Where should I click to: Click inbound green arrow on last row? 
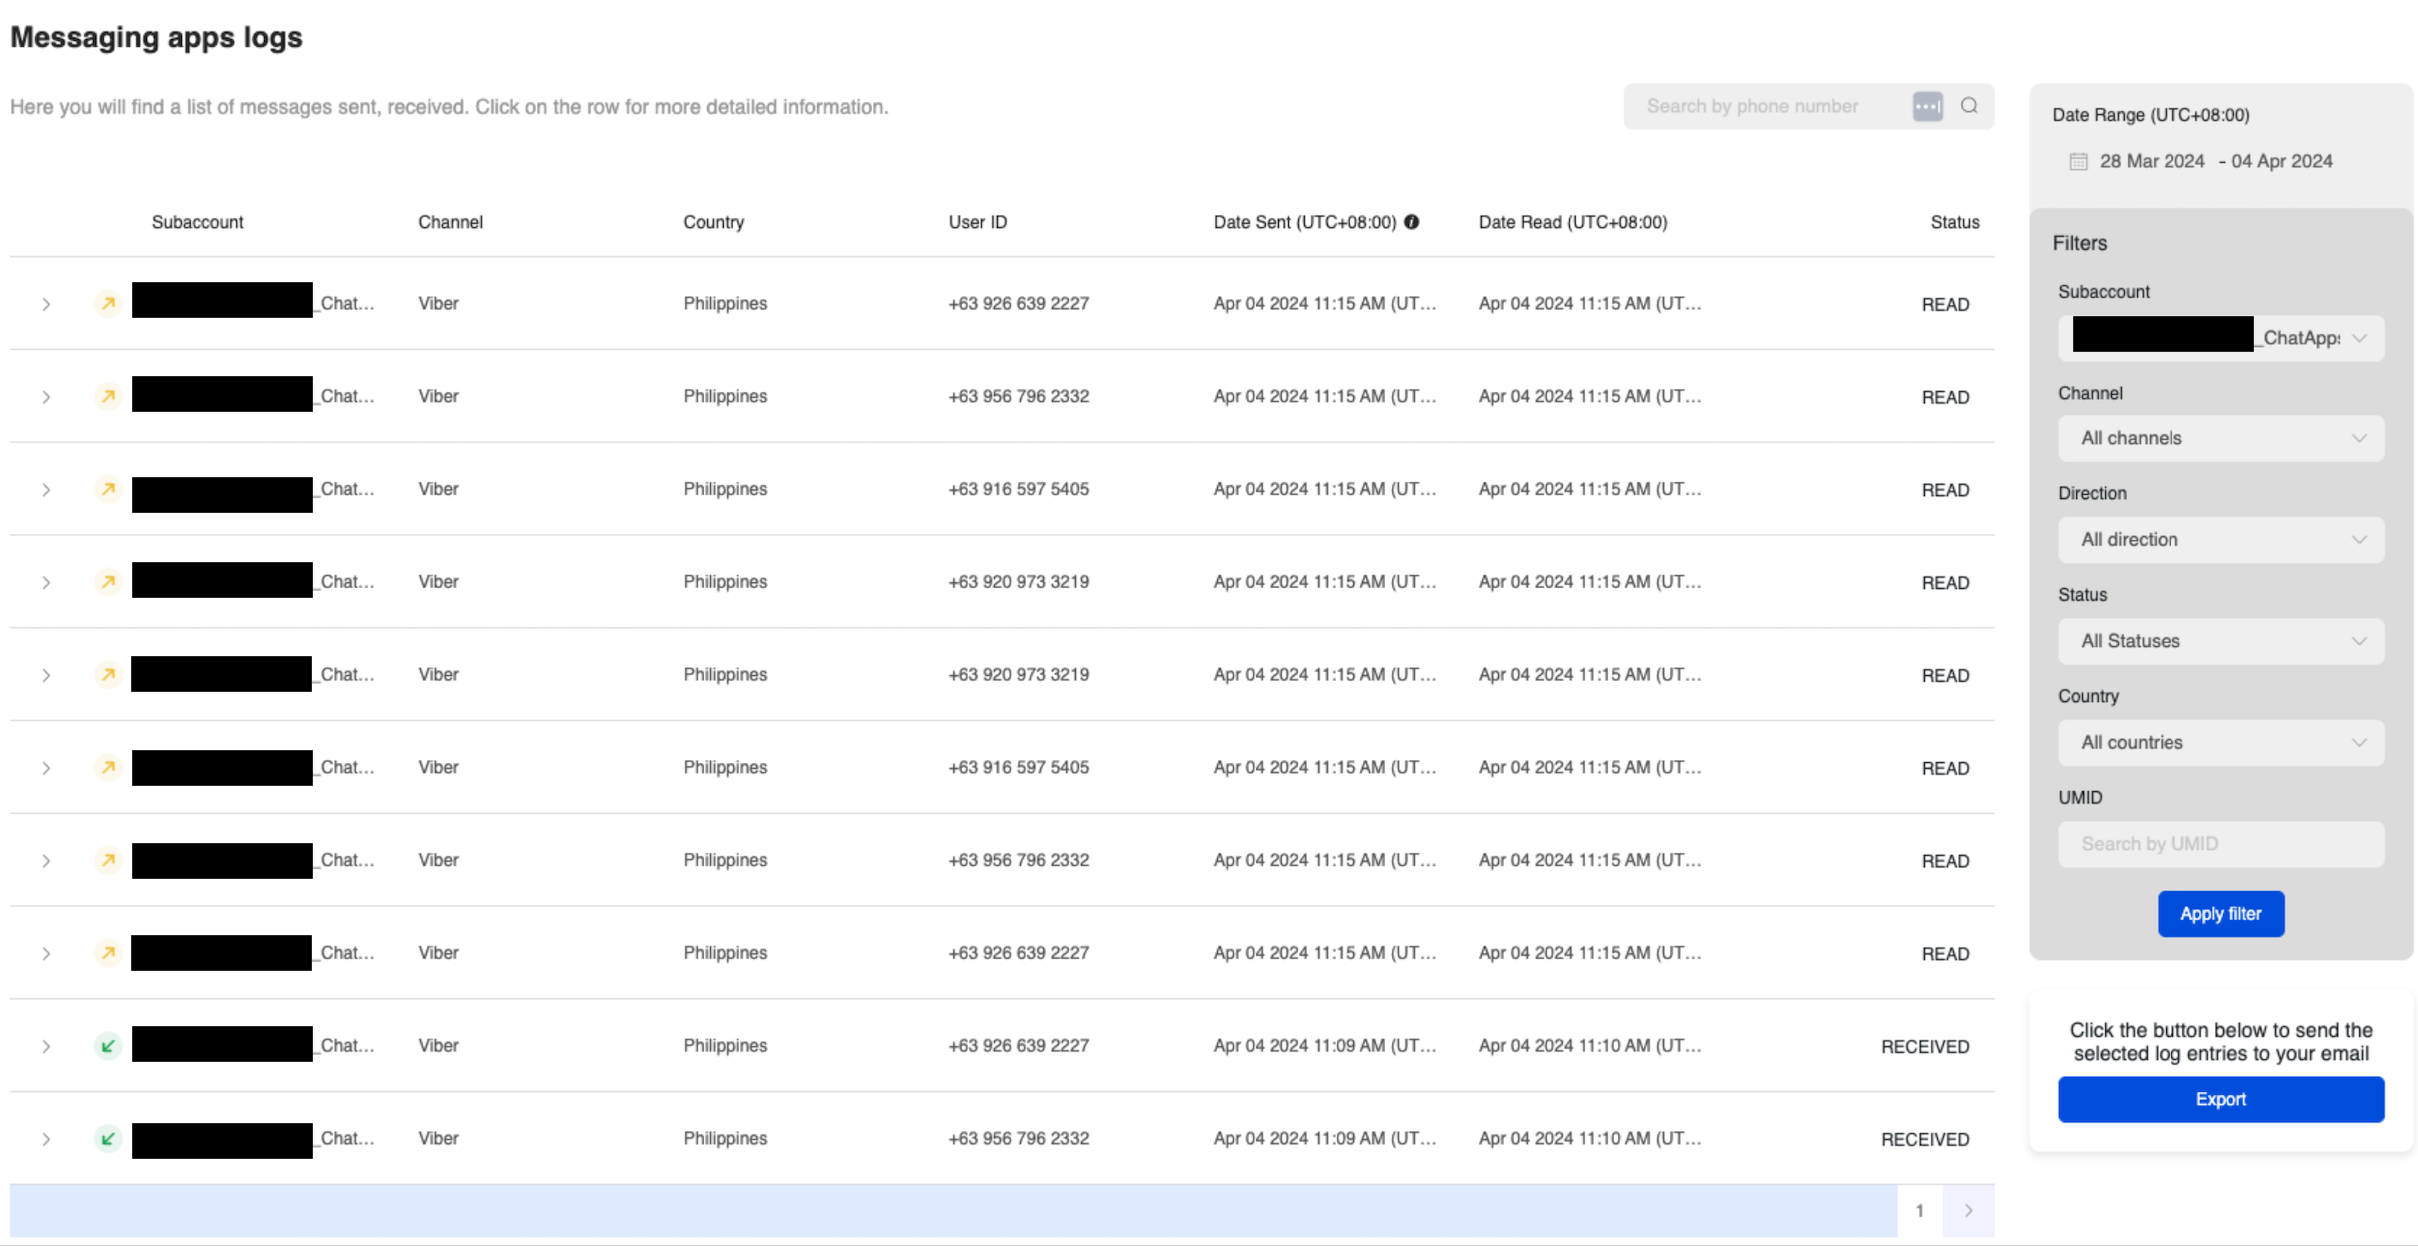click(x=108, y=1138)
